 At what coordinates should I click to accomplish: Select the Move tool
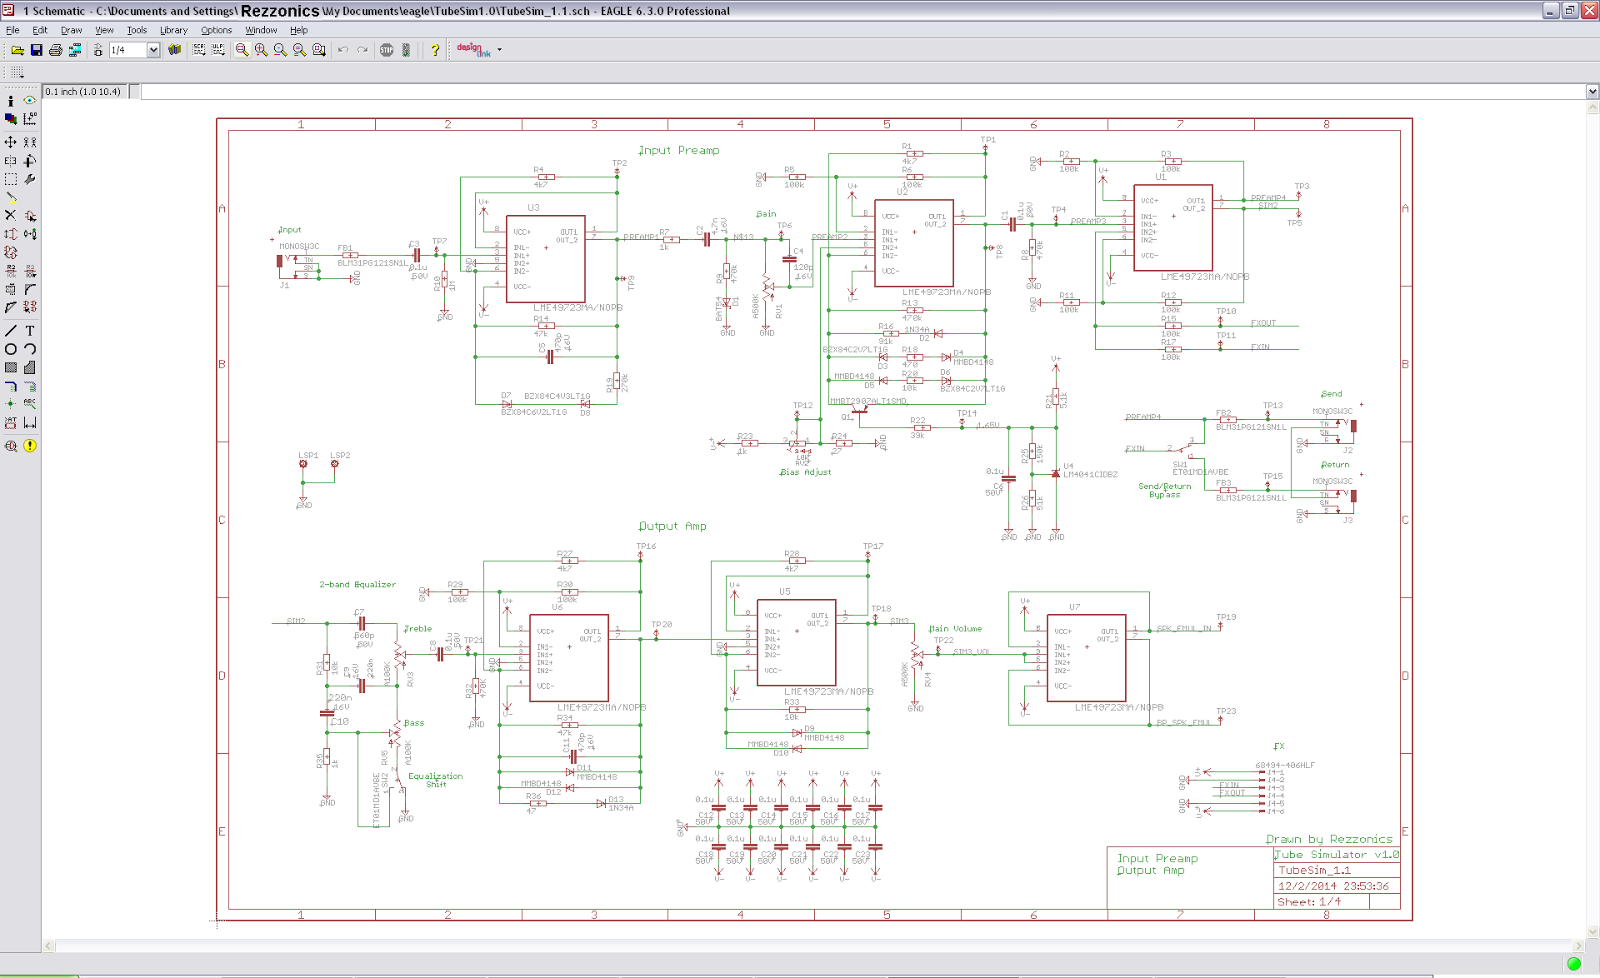click(x=10, y=142)
